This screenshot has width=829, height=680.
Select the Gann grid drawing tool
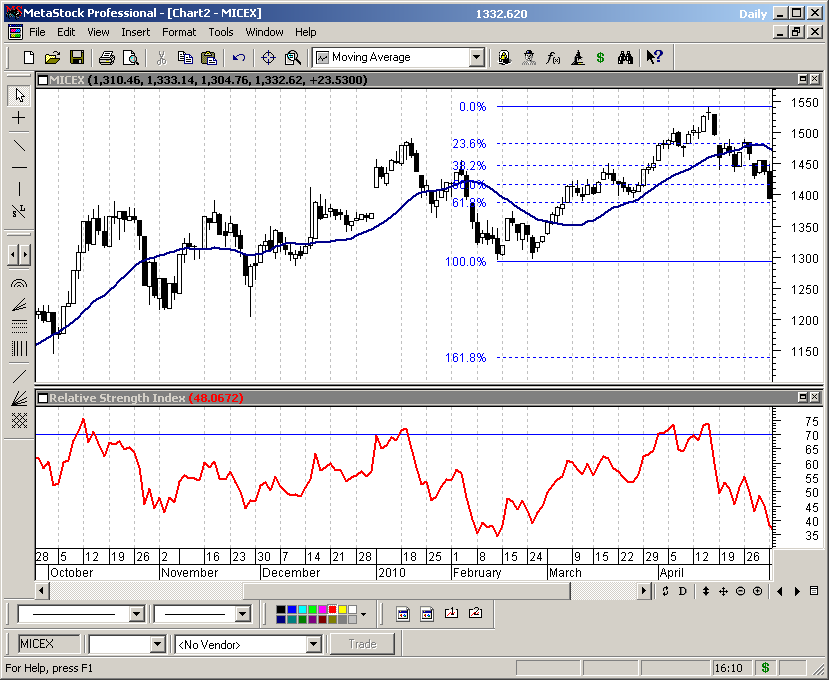click(18, 420)
